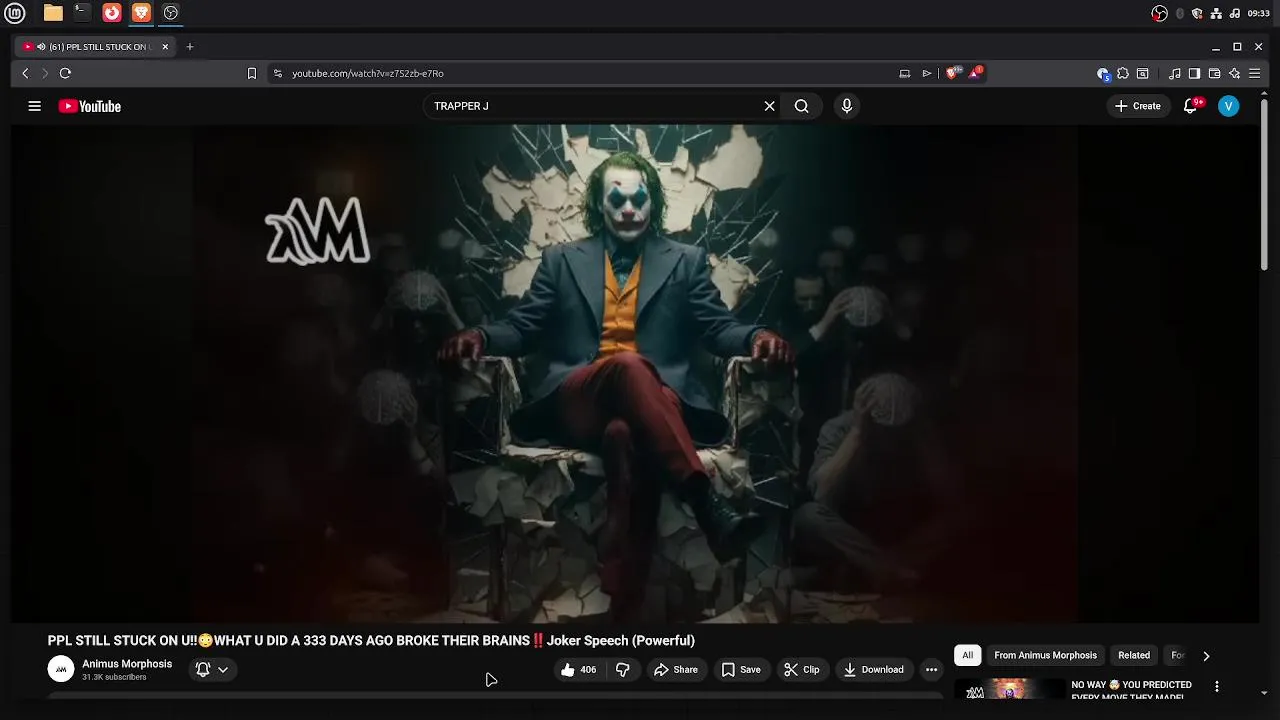Viewport: 1280px width, 720px height.
Task: Clear the search query
Action: pyautogui.click(x=769, y=106)
